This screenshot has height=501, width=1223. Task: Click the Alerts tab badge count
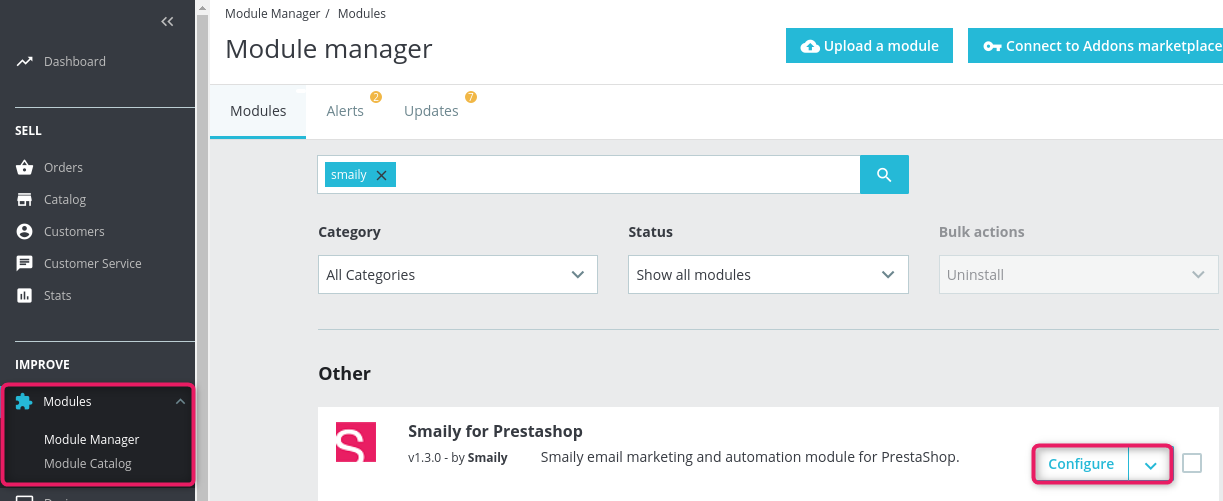(376, 97)
